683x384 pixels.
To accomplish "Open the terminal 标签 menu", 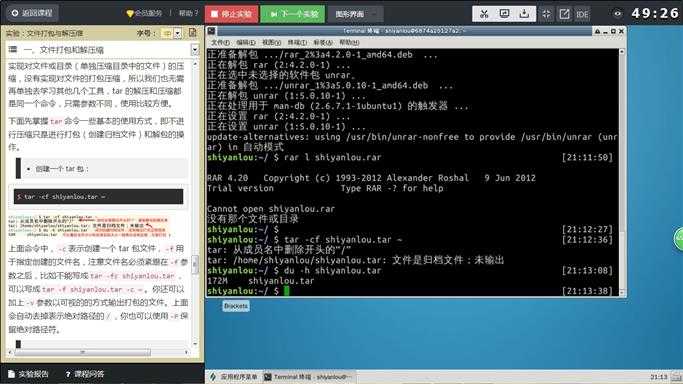I will tap(323, 42).
